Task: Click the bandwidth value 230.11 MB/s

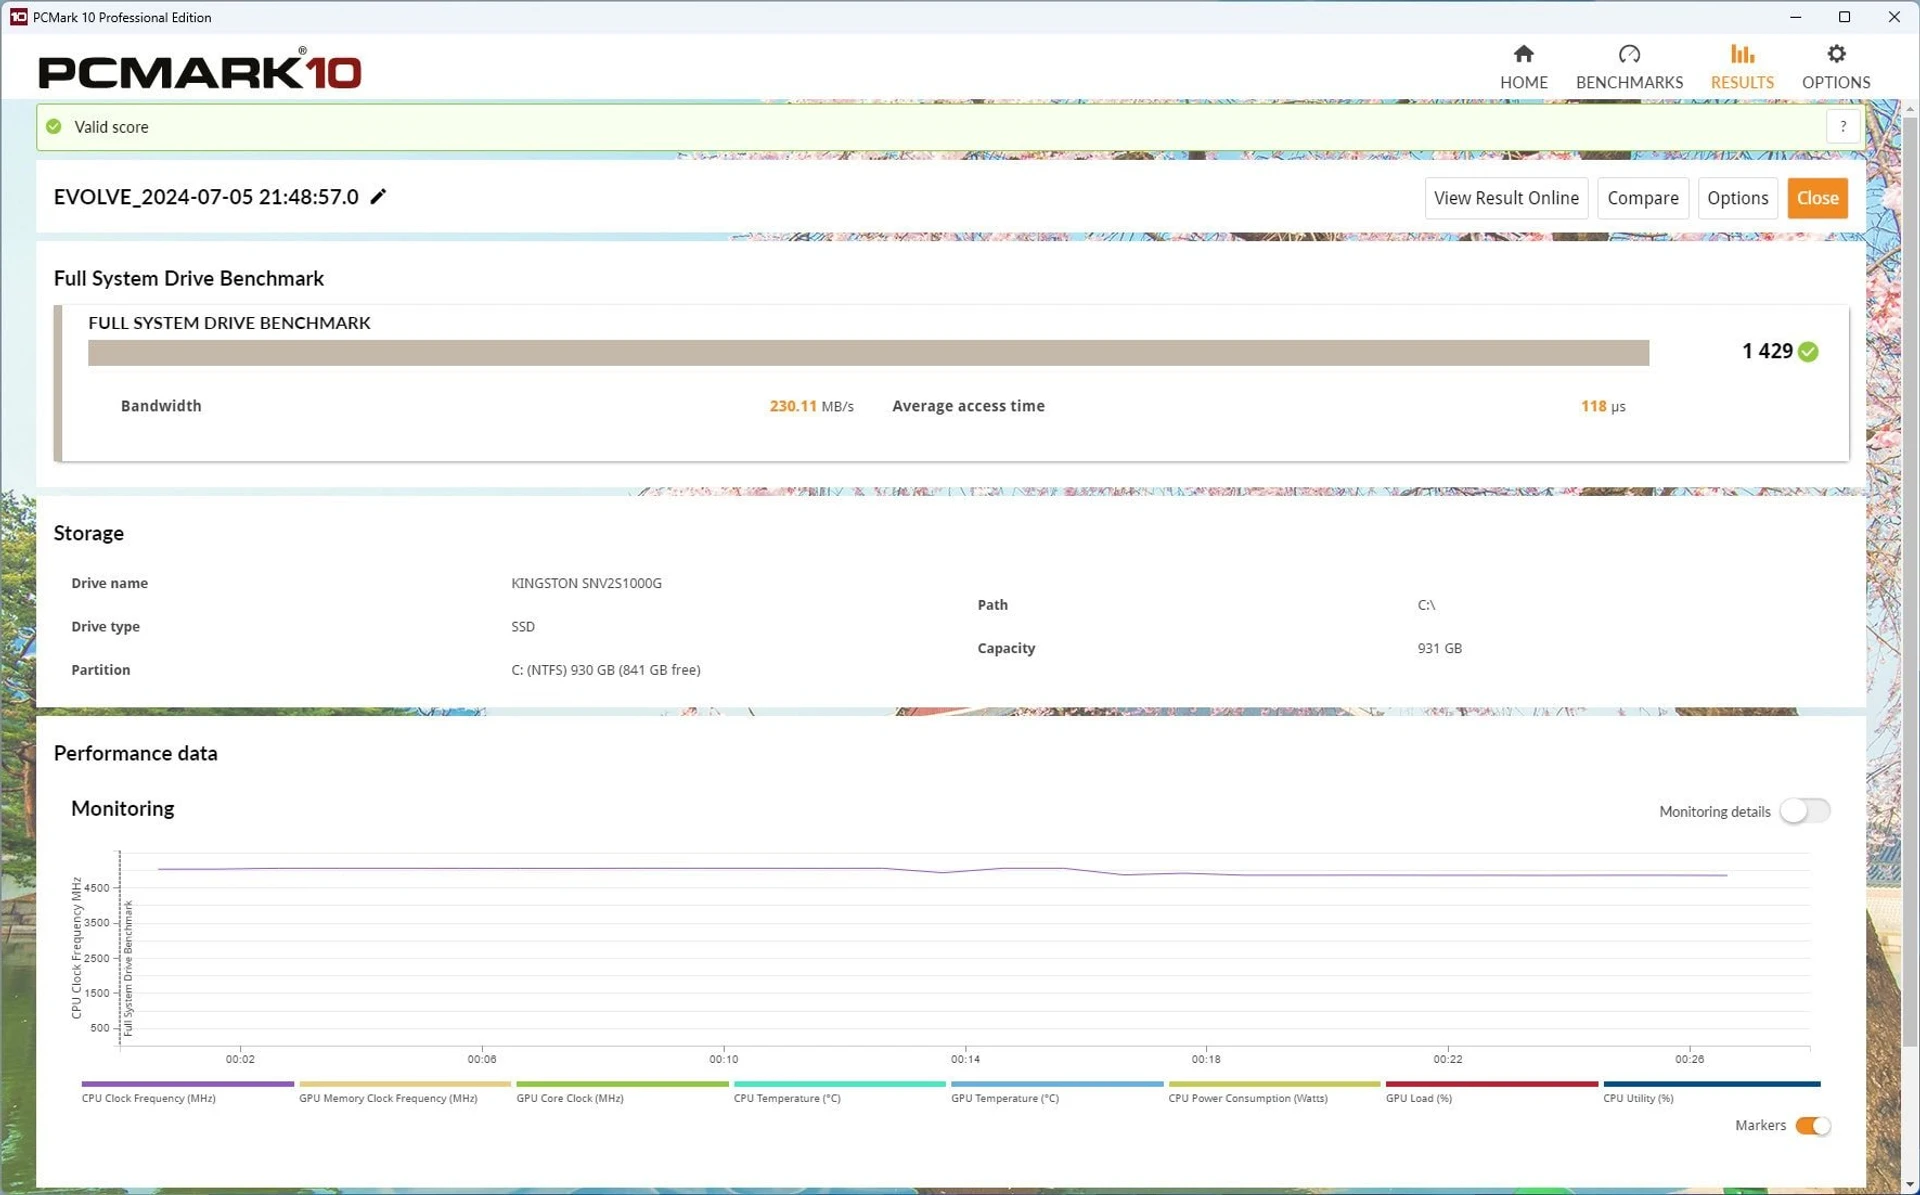Action: click(x=811, y=406)
